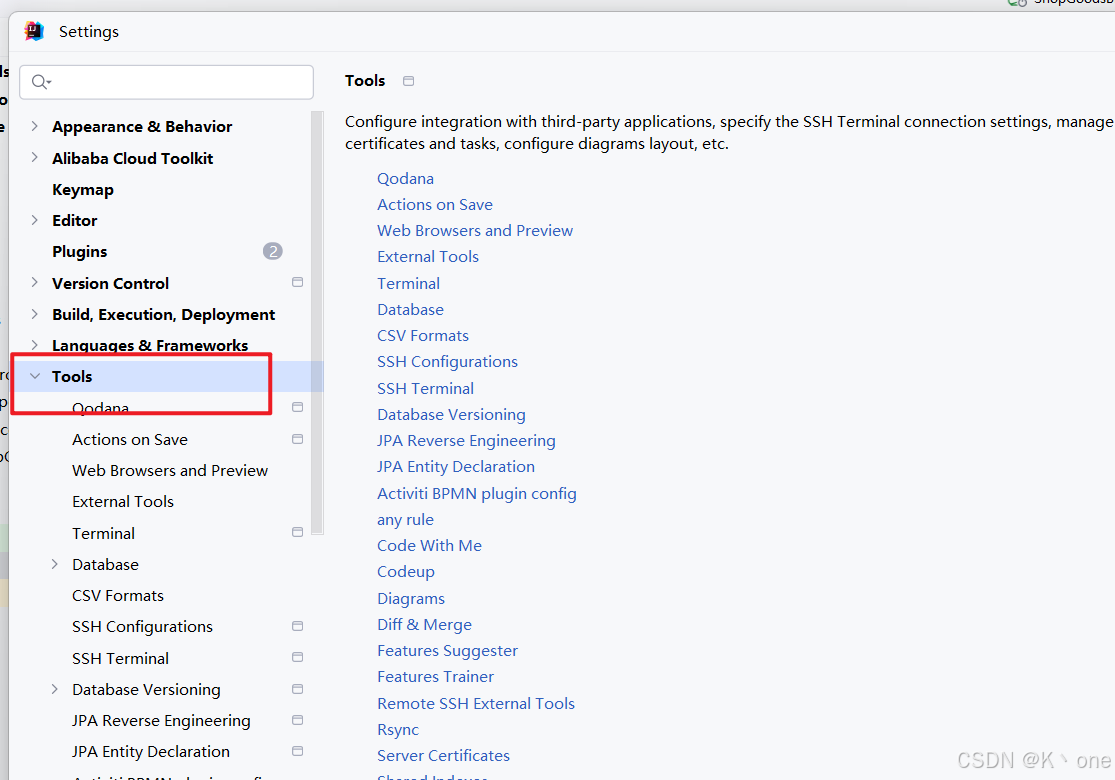
Task: Open Web Browsers and Preview link
Action: (x=475, y=231)
